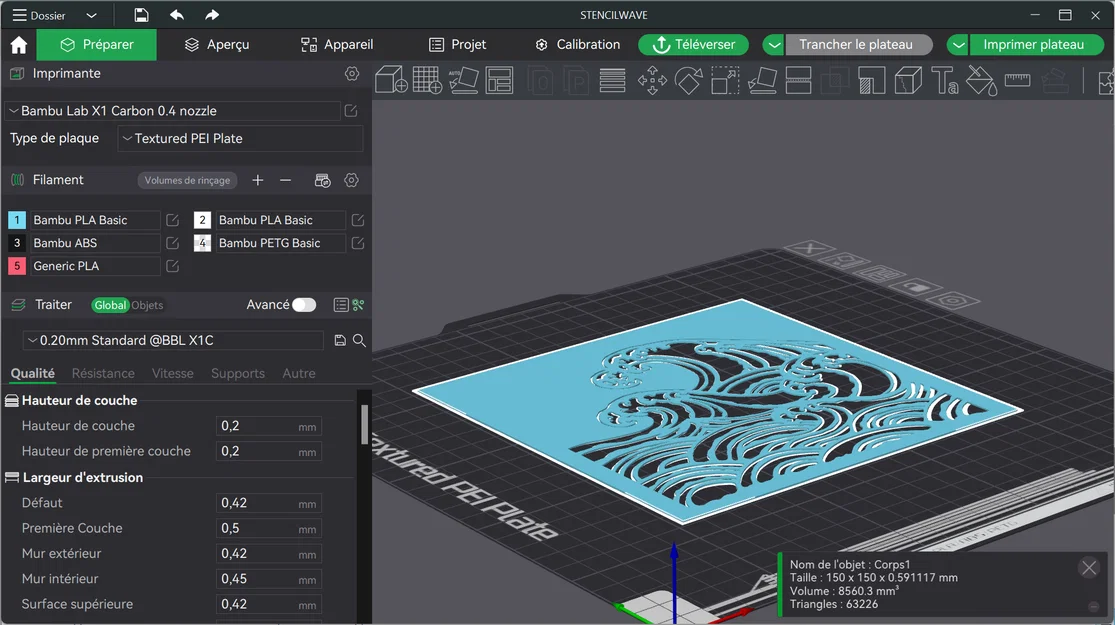This screenshot has height=625, width=1115.
Task: Select the Measure ruler tool
Action: pyautogui.click(x=1018, y=80)
